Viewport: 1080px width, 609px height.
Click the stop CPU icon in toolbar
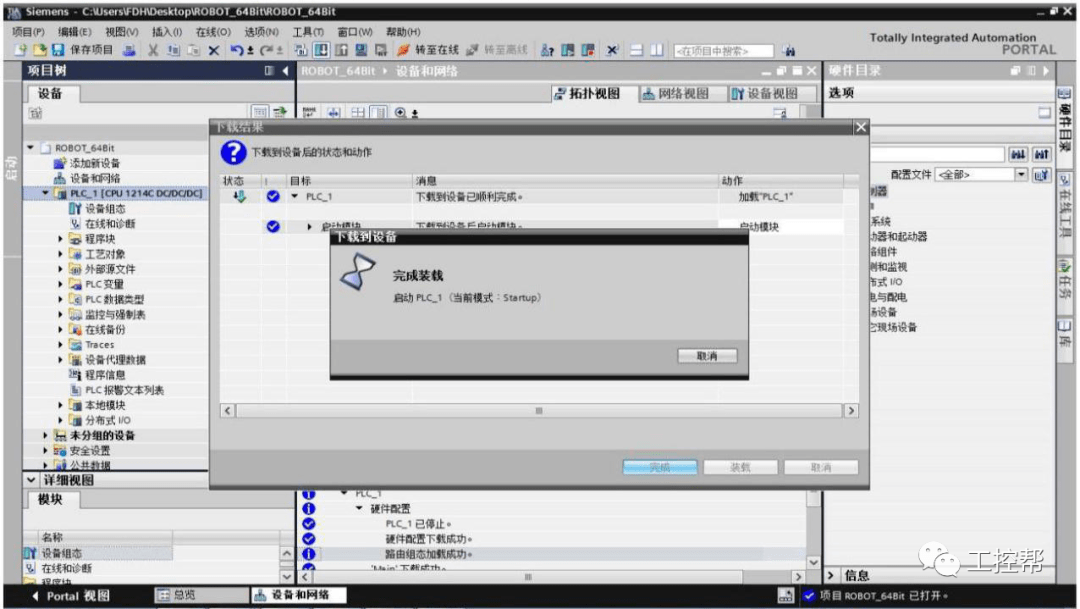point(588,50)
